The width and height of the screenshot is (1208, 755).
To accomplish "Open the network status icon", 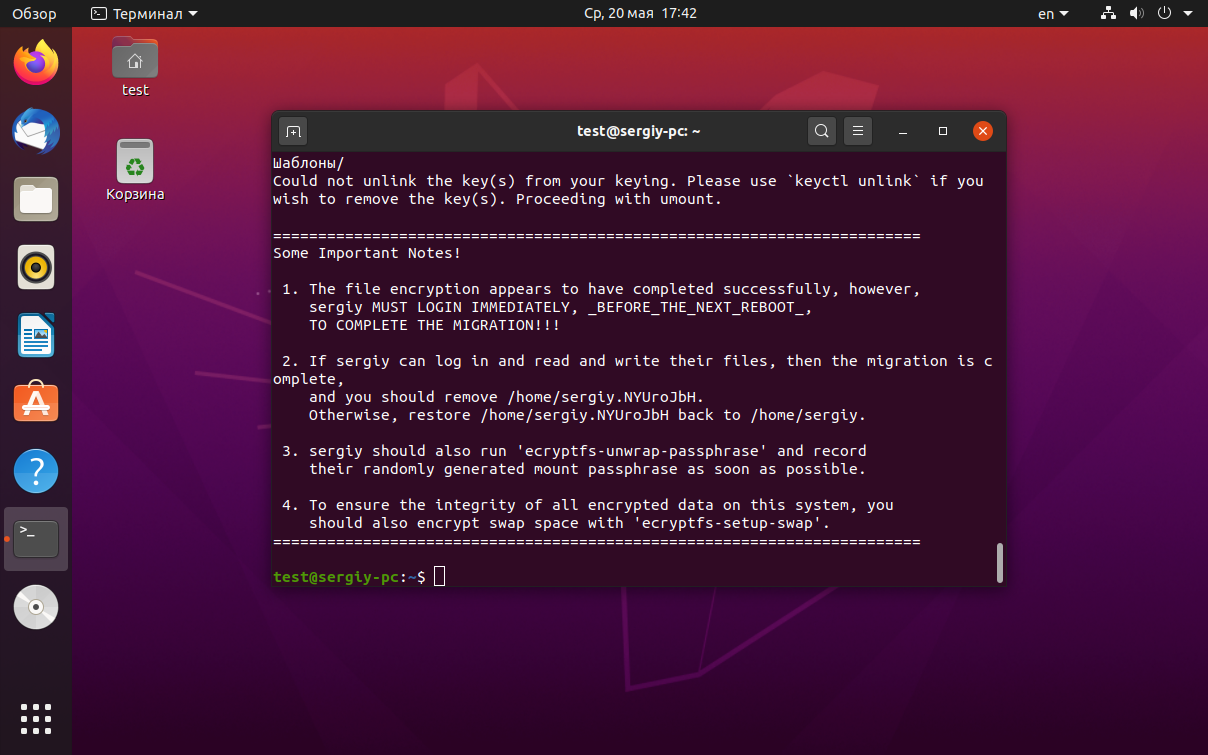I will 1108,14.
